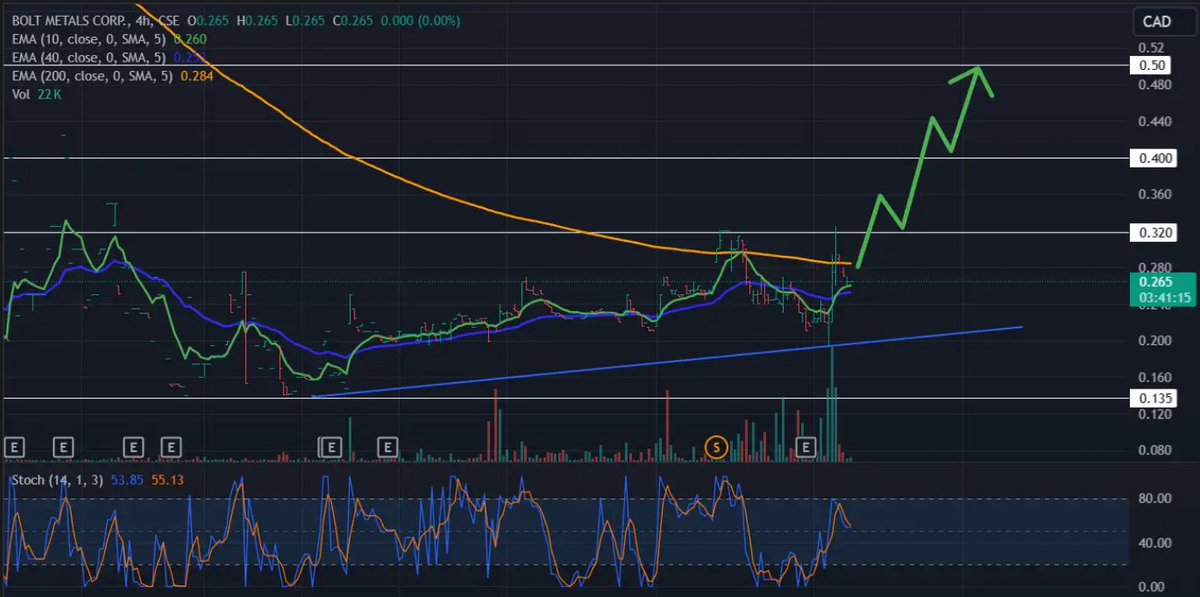Click the 0.120 price axis label

pos(1153,414)
